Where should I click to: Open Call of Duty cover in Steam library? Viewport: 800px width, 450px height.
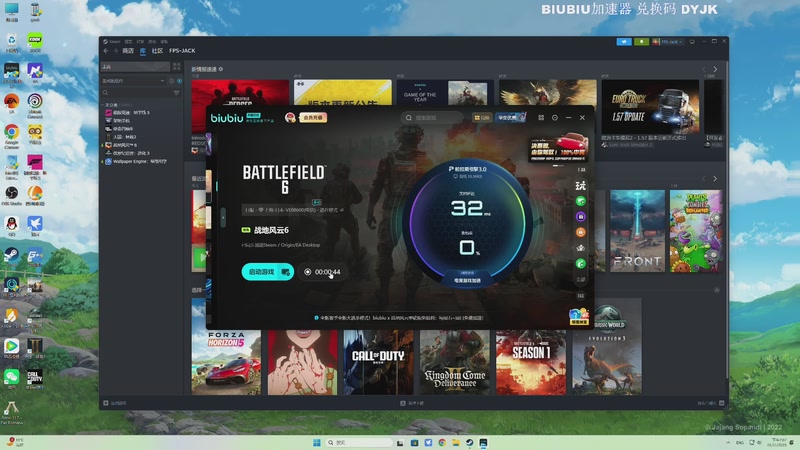[x=378, y=362]
